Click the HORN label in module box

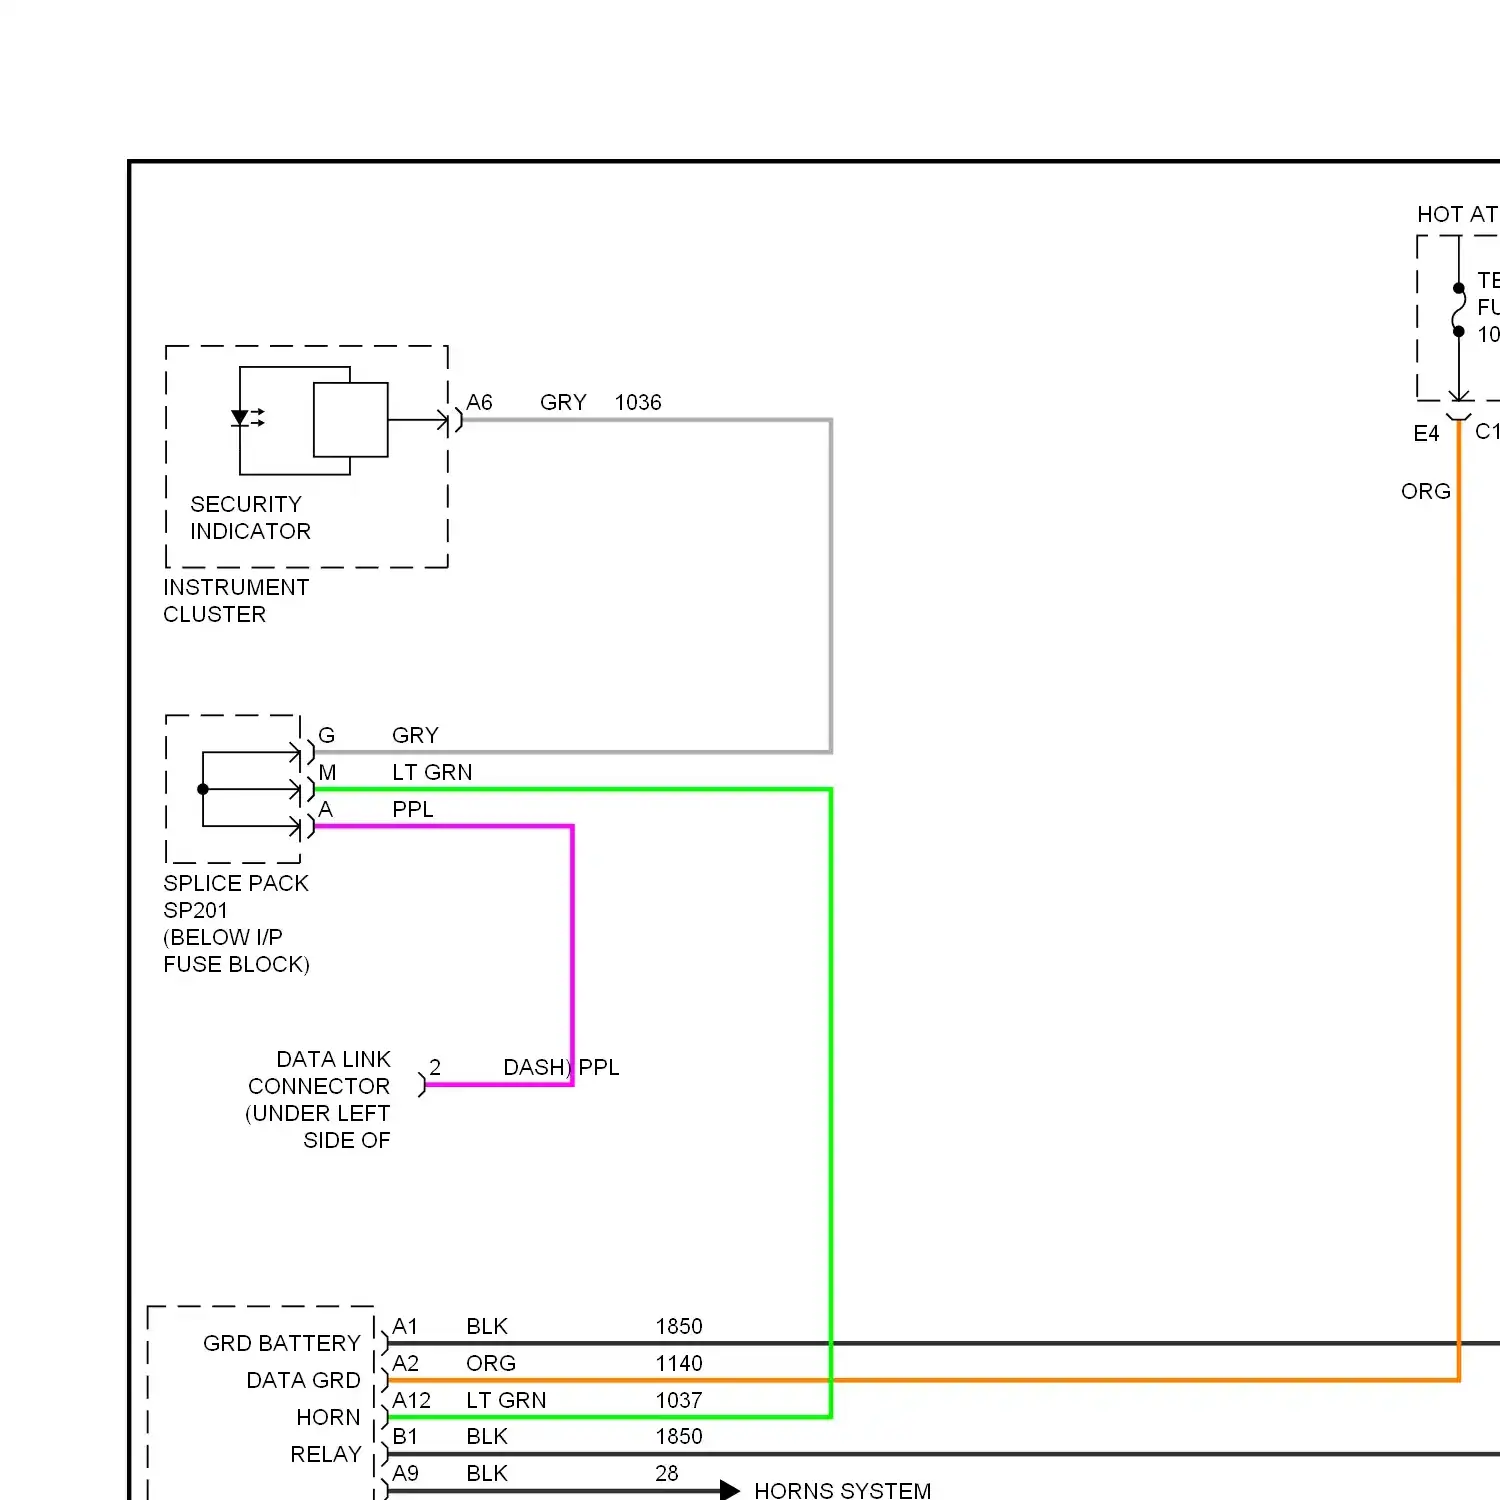(328, 1417)
